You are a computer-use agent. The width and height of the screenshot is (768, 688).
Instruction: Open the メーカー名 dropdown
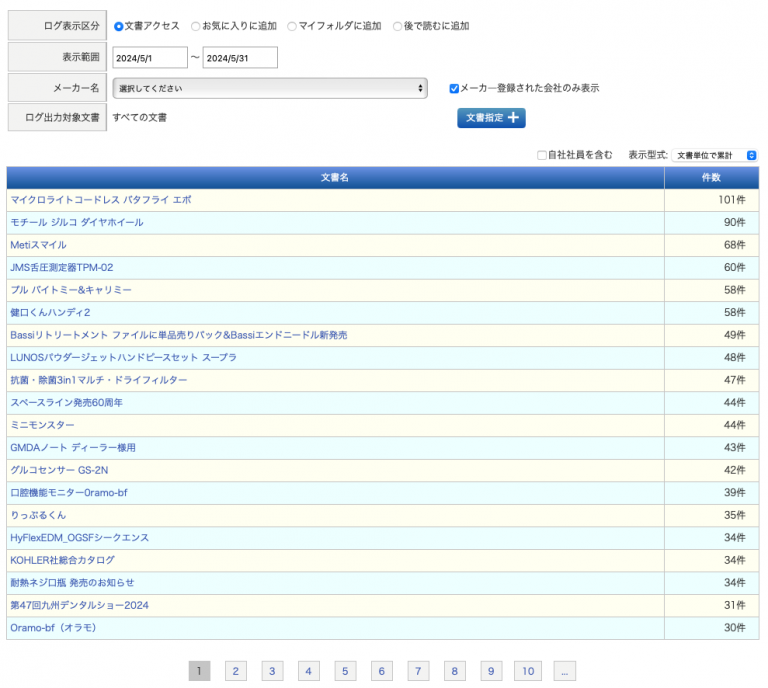pyautogui.click(x=270, y=88)
